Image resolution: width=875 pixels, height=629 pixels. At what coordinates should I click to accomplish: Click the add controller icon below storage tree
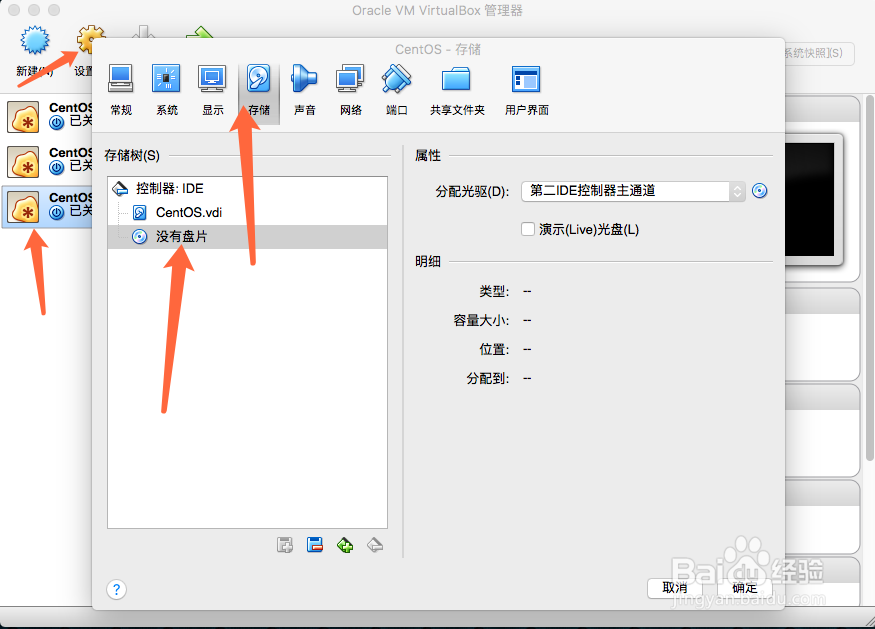285,545
